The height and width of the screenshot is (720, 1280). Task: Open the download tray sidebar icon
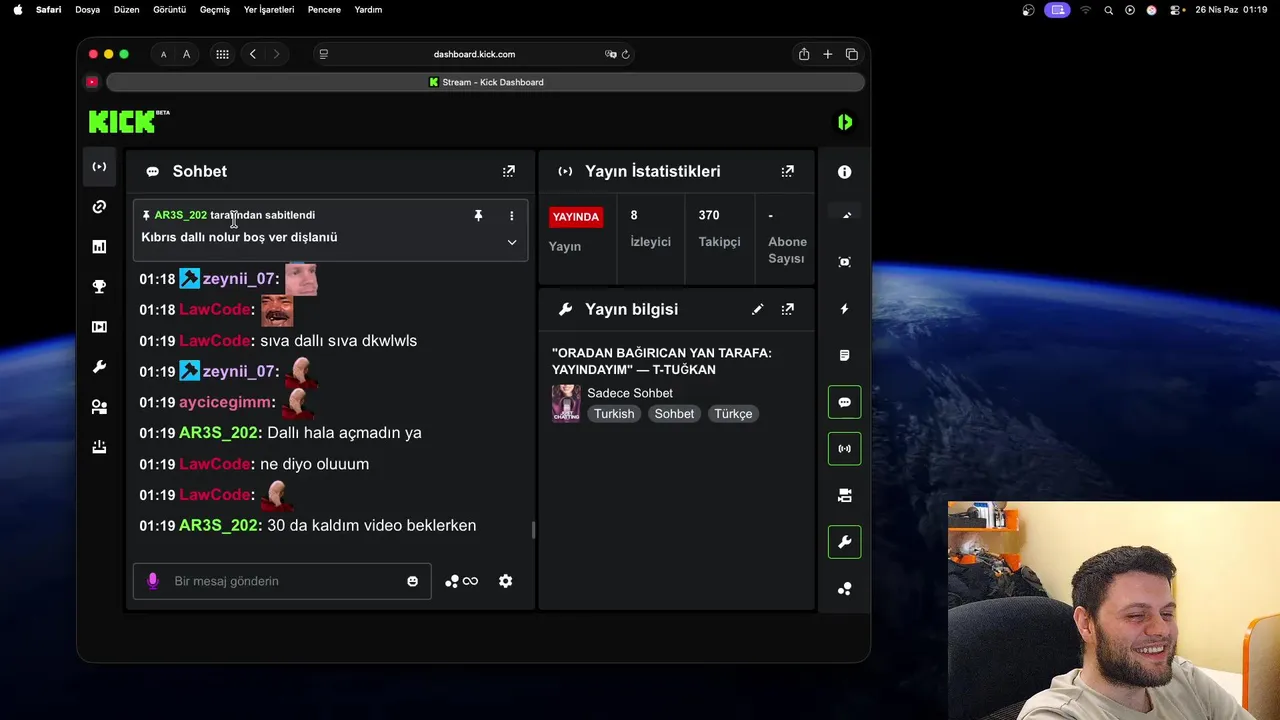pyautogui.click(x=99, y=447)
